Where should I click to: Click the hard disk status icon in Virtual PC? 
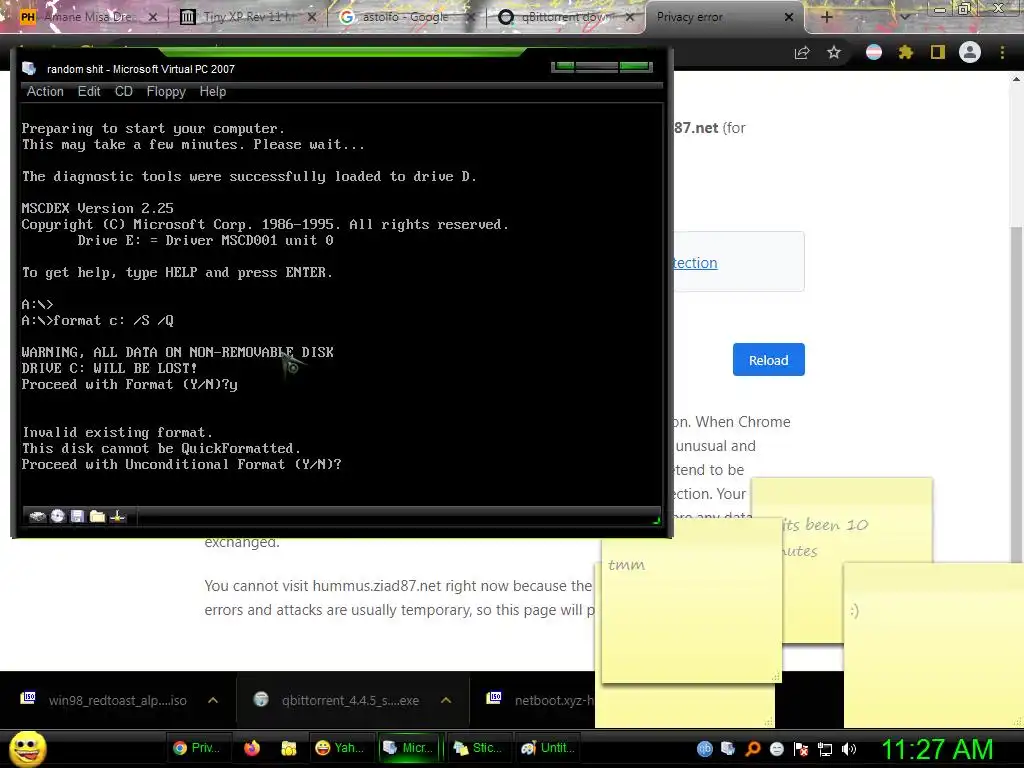tap(38, 517)
